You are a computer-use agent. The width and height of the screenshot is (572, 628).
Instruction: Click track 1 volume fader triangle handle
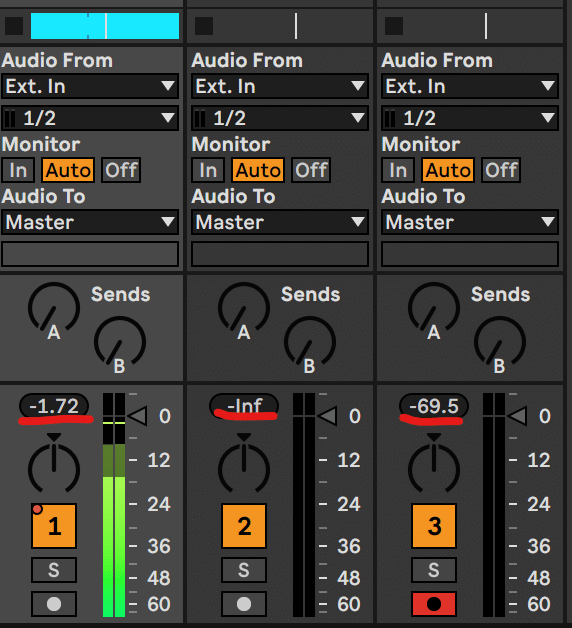(x=138, y=416)
